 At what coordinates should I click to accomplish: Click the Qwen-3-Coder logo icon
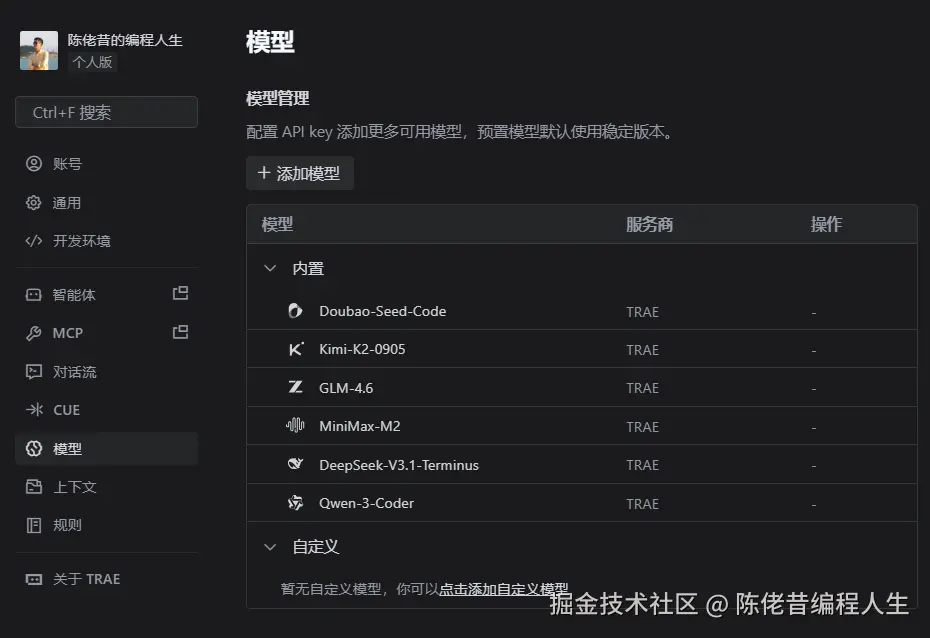[x=295, y=503]
